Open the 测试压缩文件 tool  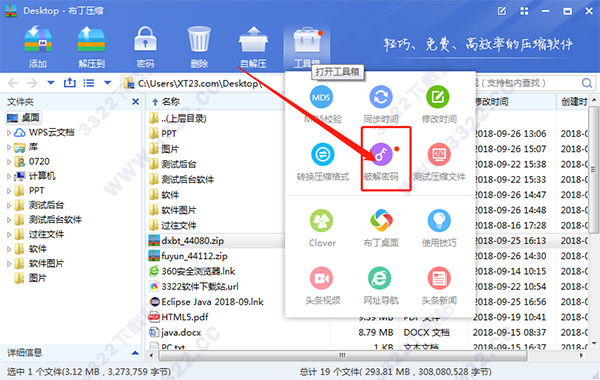pyautogui.click(x=439, y=161)
